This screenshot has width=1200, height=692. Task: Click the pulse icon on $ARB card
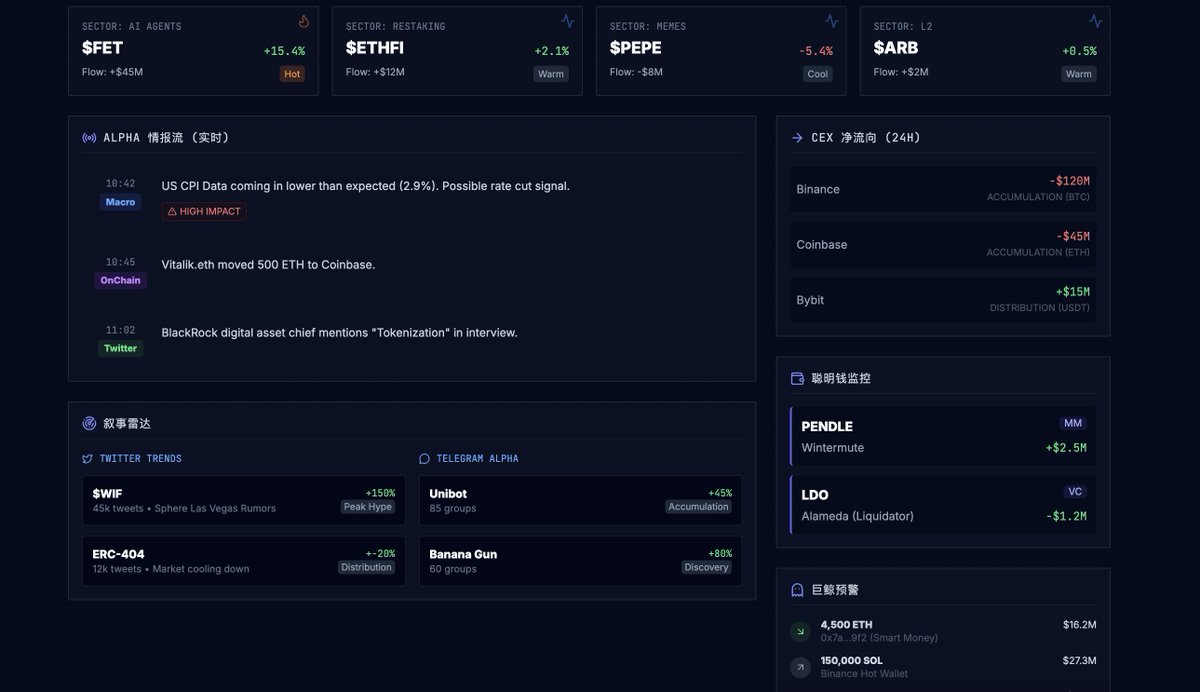point(1096,21)
